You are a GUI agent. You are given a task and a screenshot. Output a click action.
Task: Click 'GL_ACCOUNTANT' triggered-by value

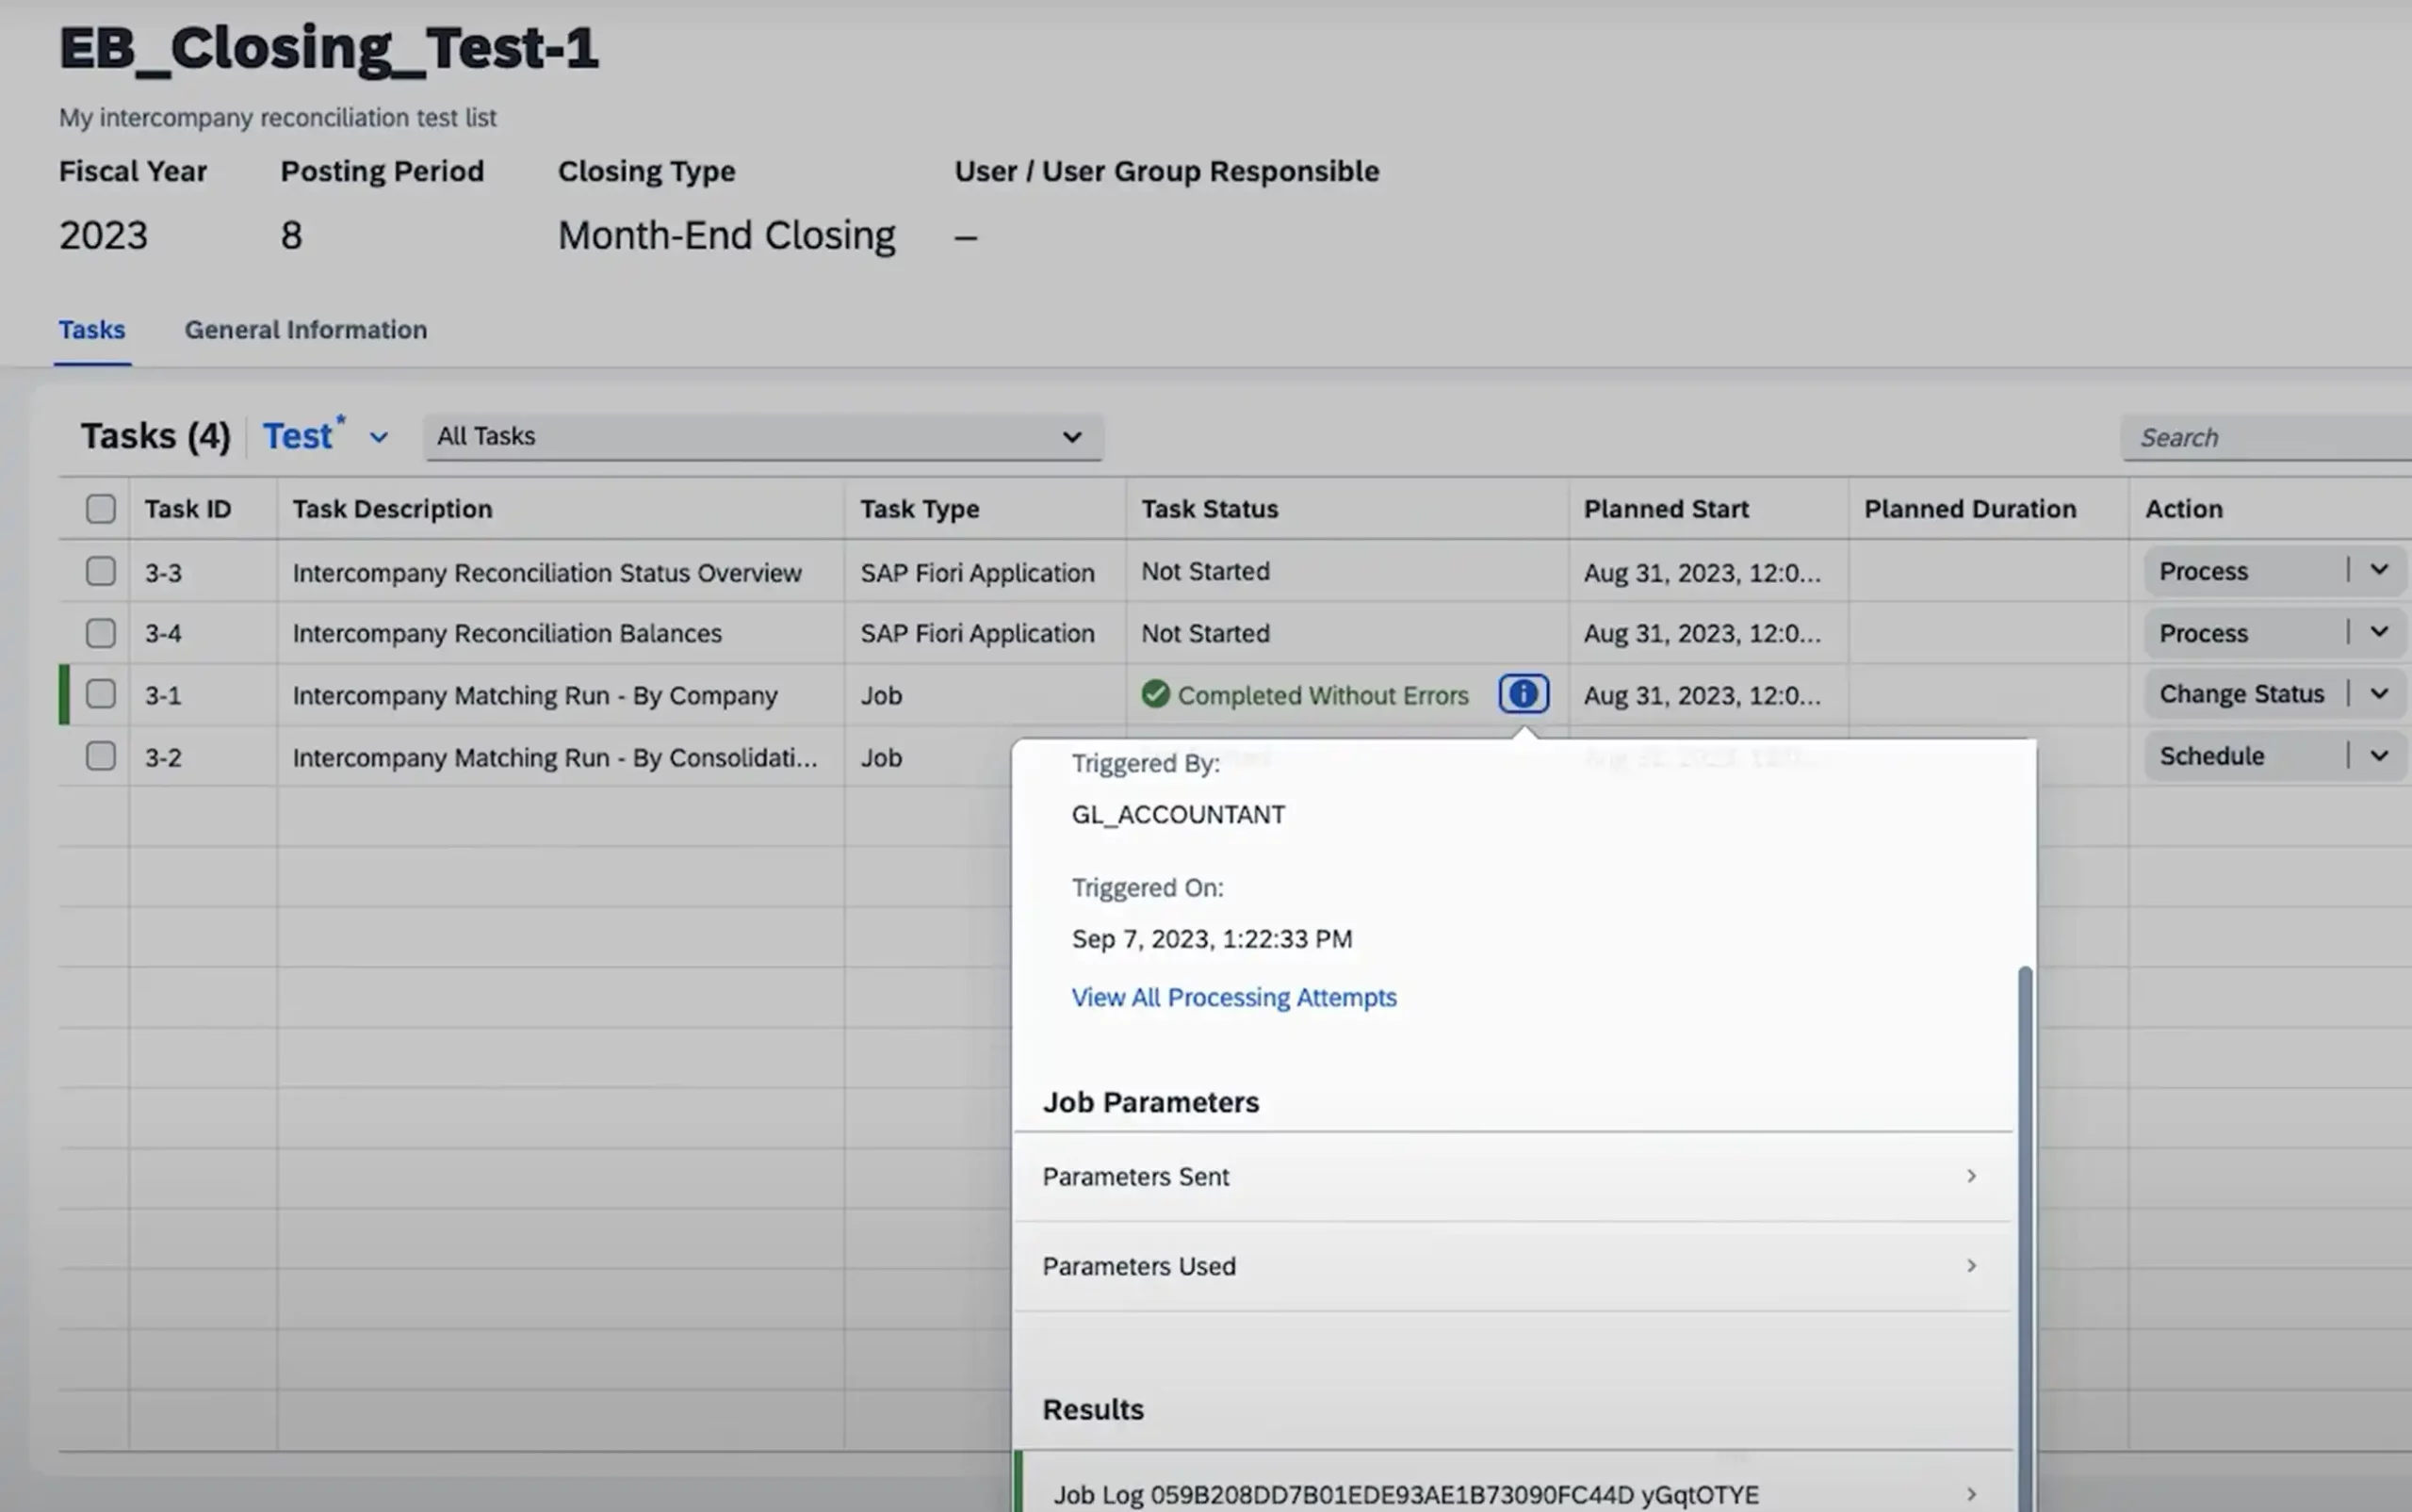click(1178, 815)
